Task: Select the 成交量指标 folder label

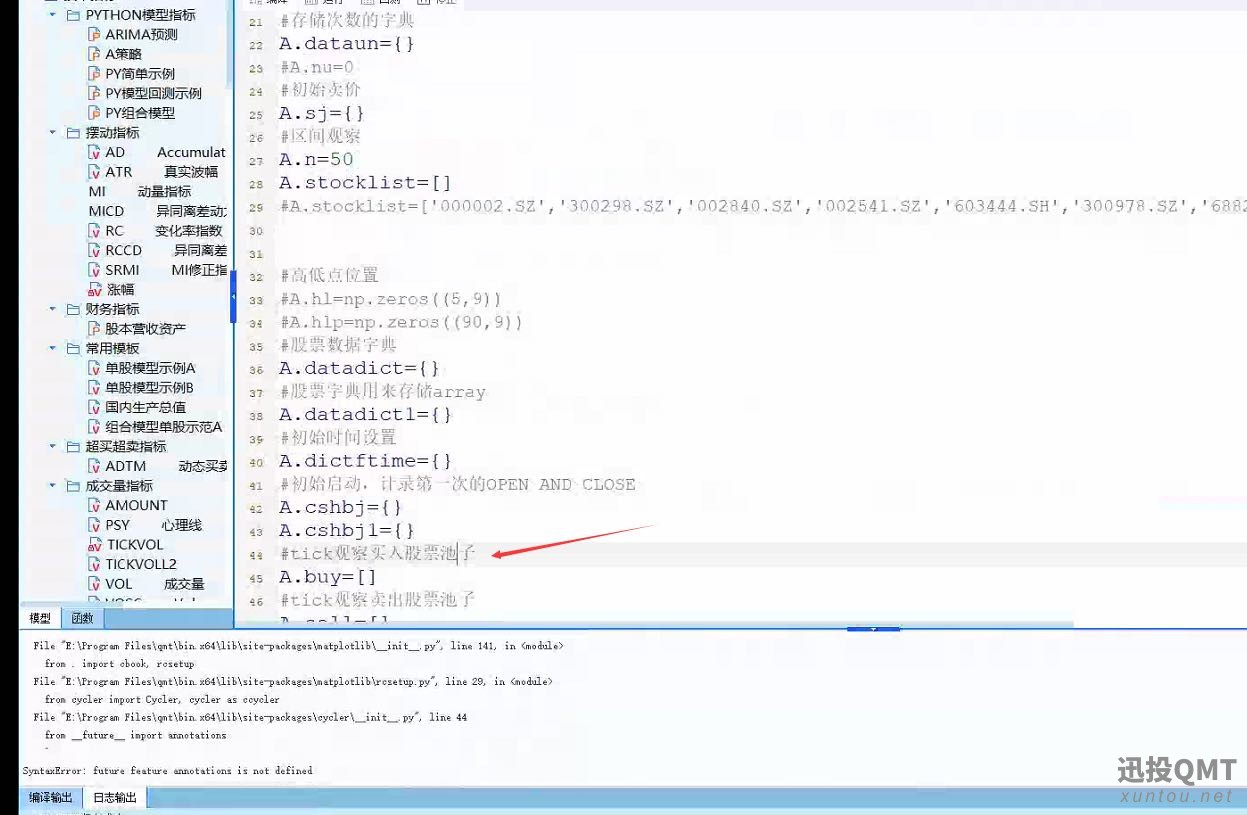Action: click(119, 486)
